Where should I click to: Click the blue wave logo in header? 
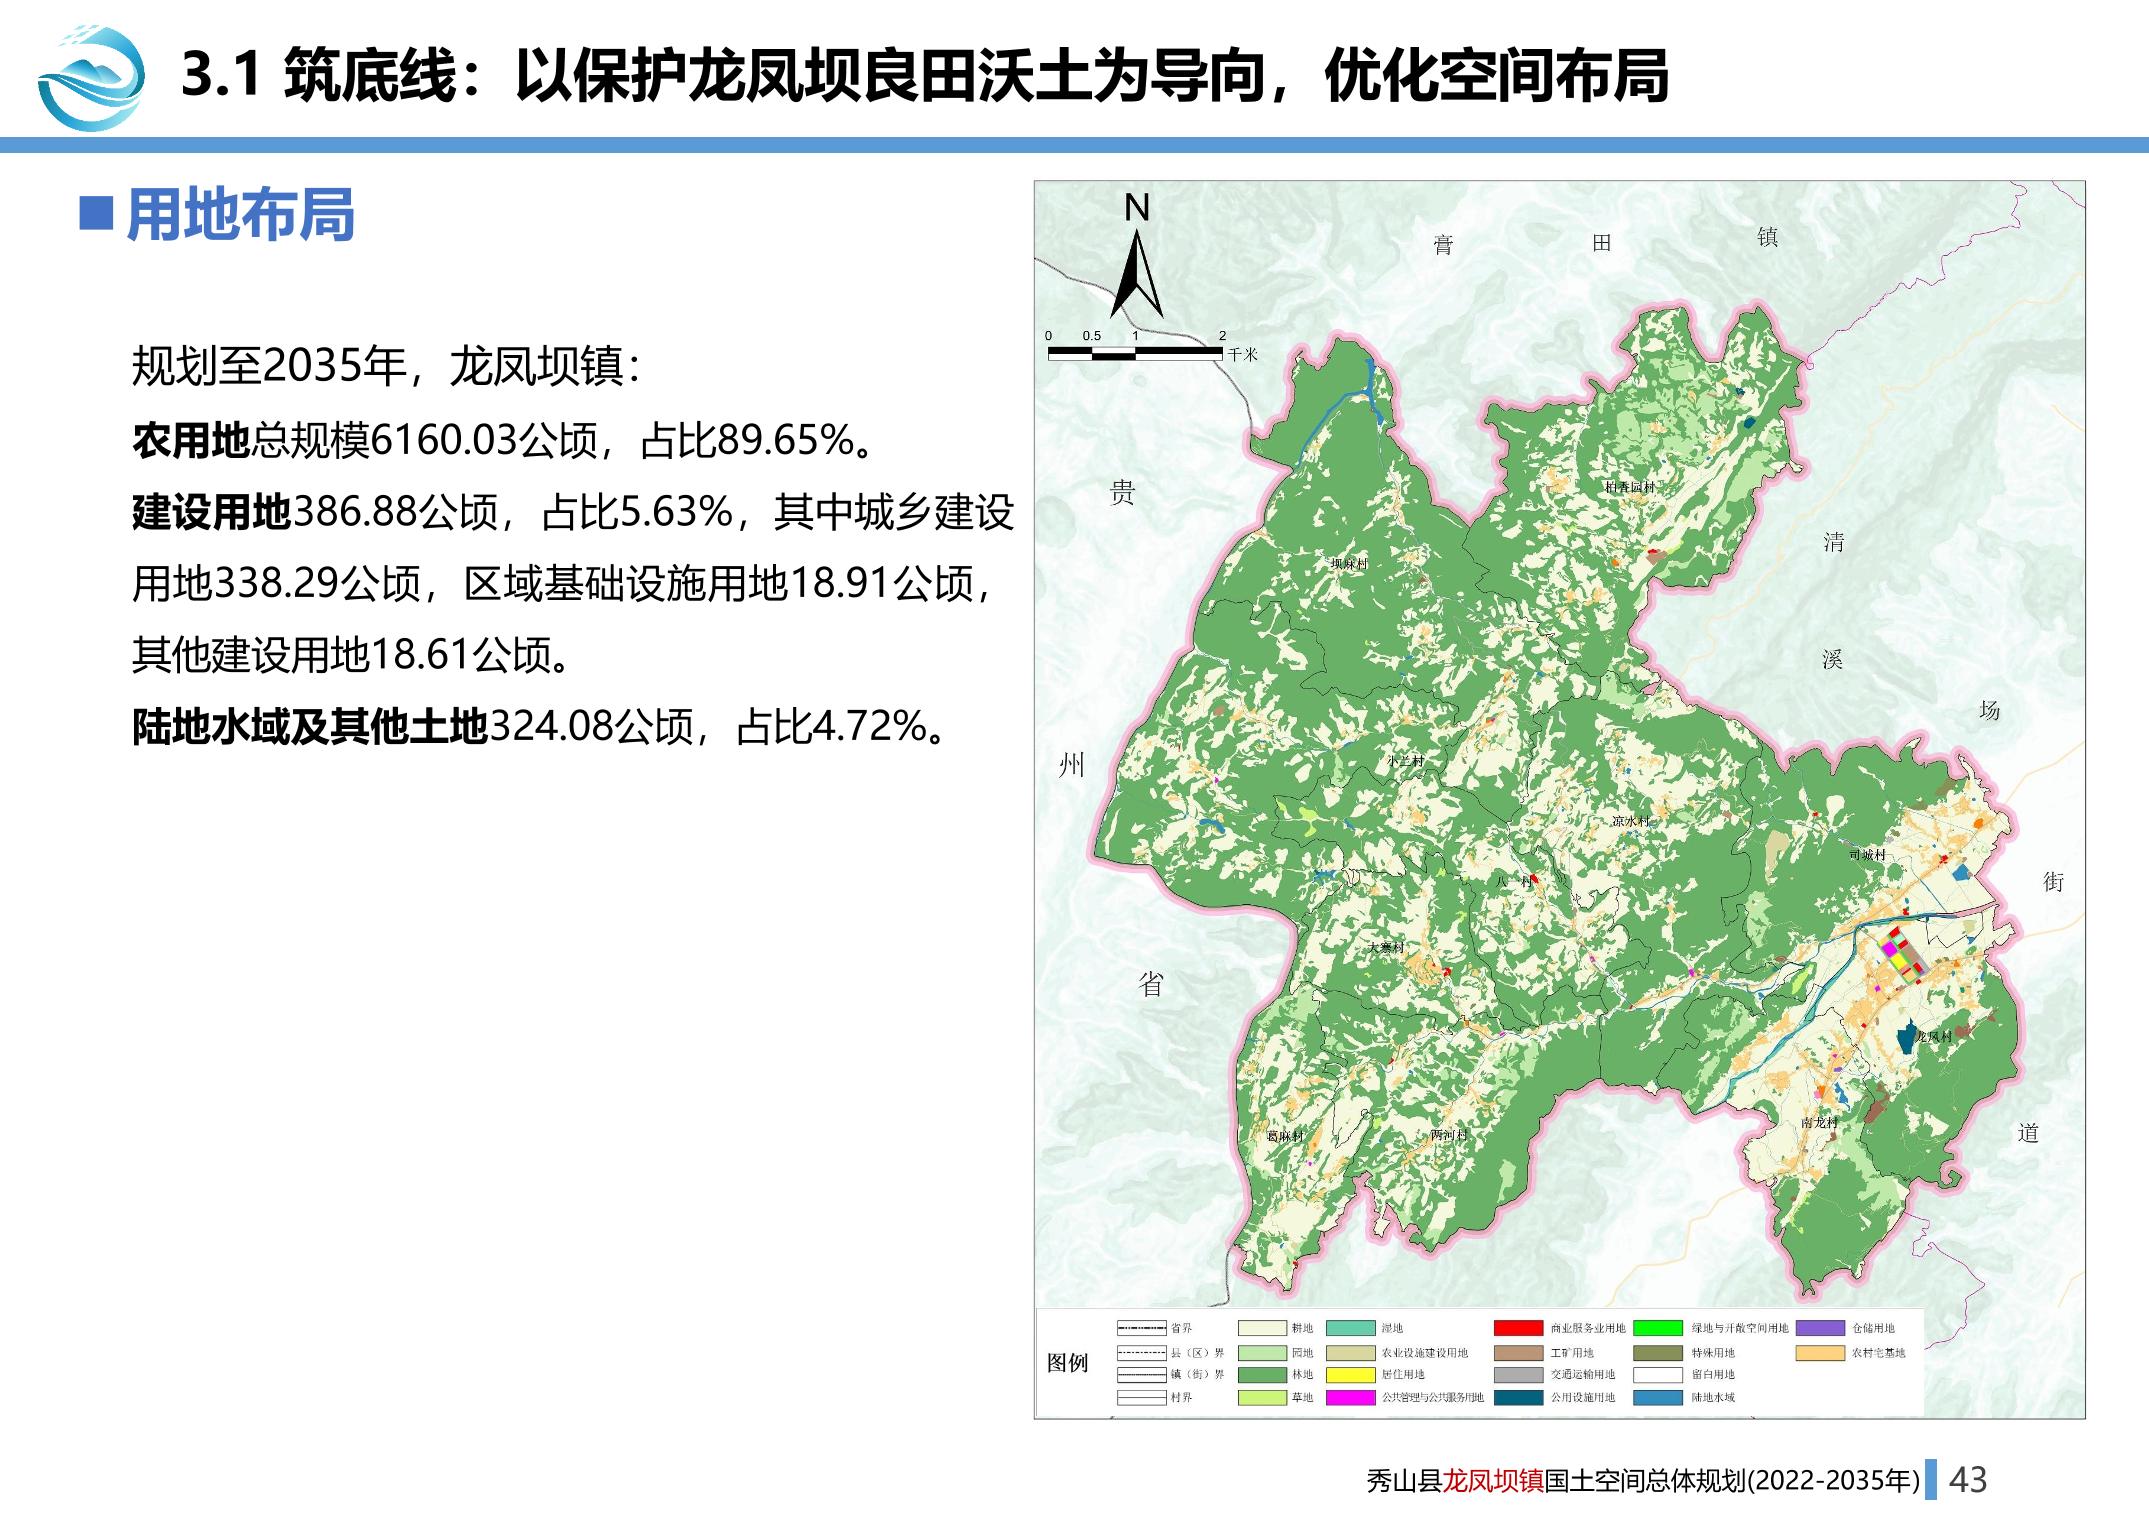pyautogui.click(x=89, y=78)
